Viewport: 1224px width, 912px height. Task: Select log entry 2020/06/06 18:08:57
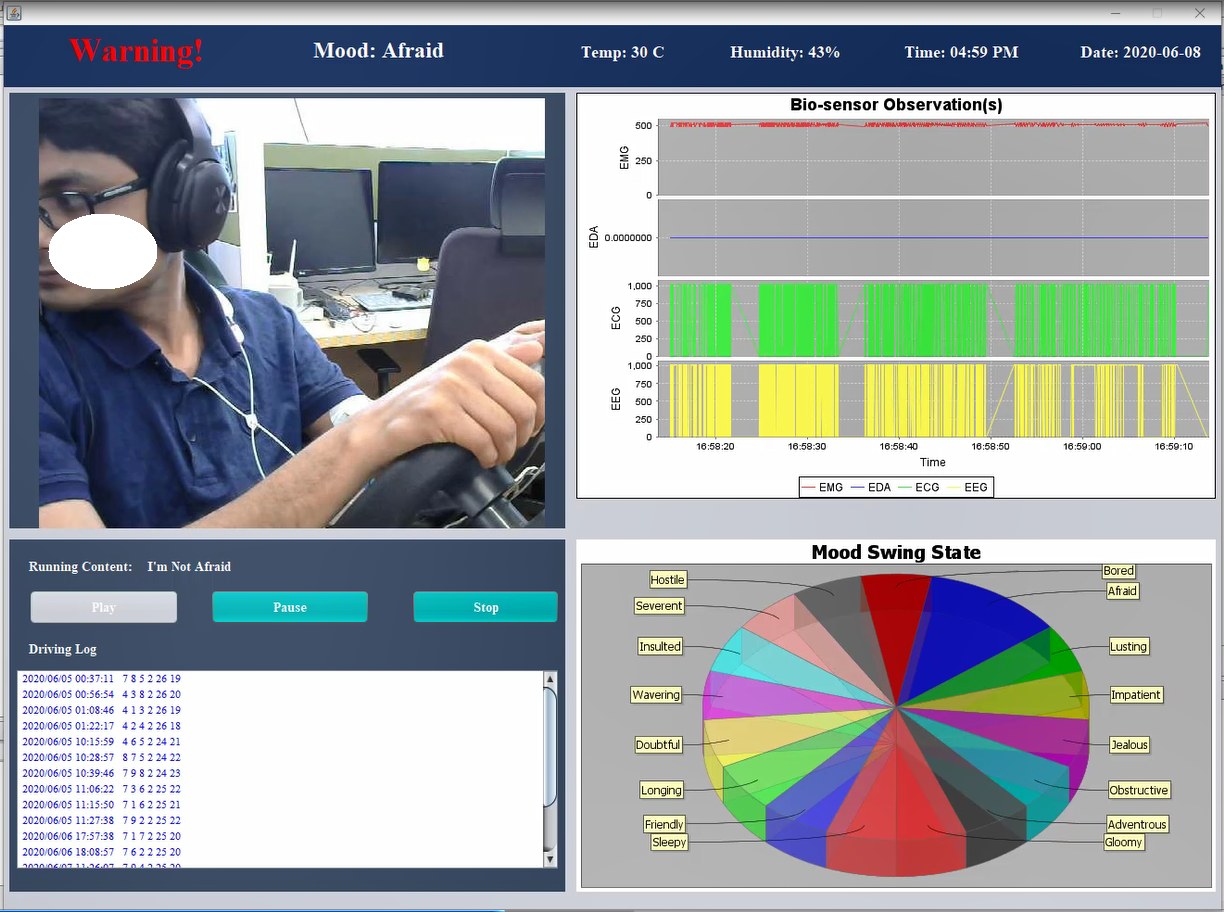pyautogui.click(x=101, y=852)
